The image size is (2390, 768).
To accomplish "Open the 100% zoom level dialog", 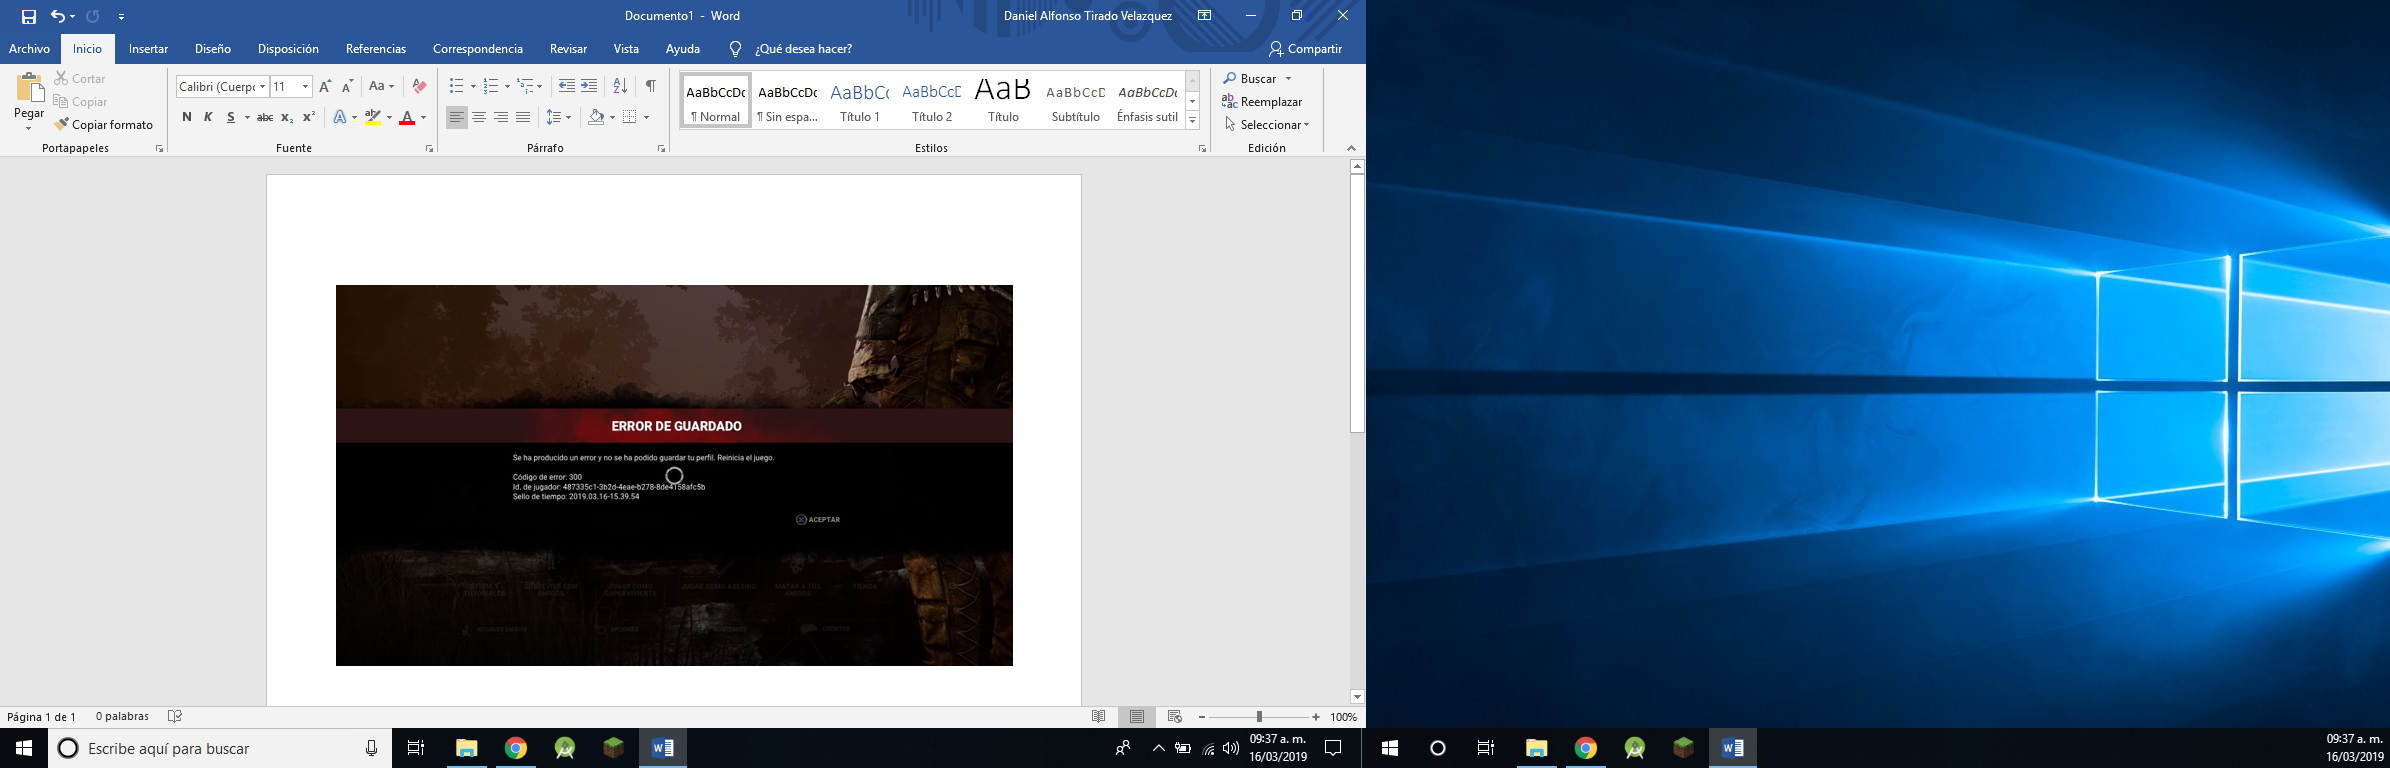I will (x=1343, y=717).
